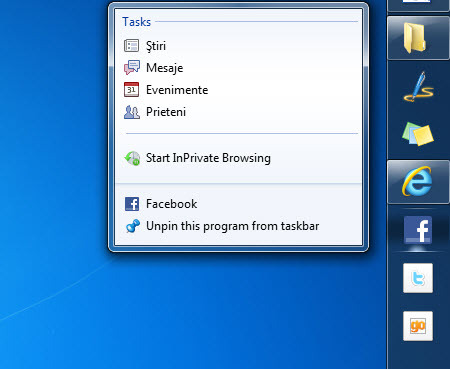The image size is (450, 369).
Task: Choose Prieteni in the Tasks list
Action: (x=238, y=112)
